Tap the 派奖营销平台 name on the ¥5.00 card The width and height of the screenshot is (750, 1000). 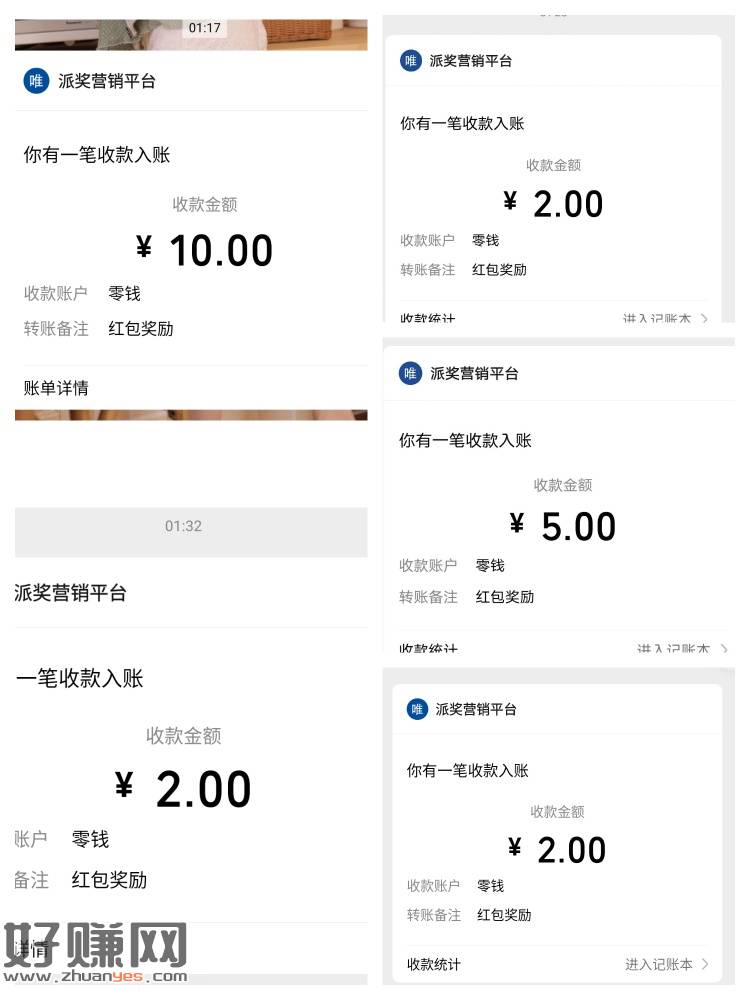point(475,373)
